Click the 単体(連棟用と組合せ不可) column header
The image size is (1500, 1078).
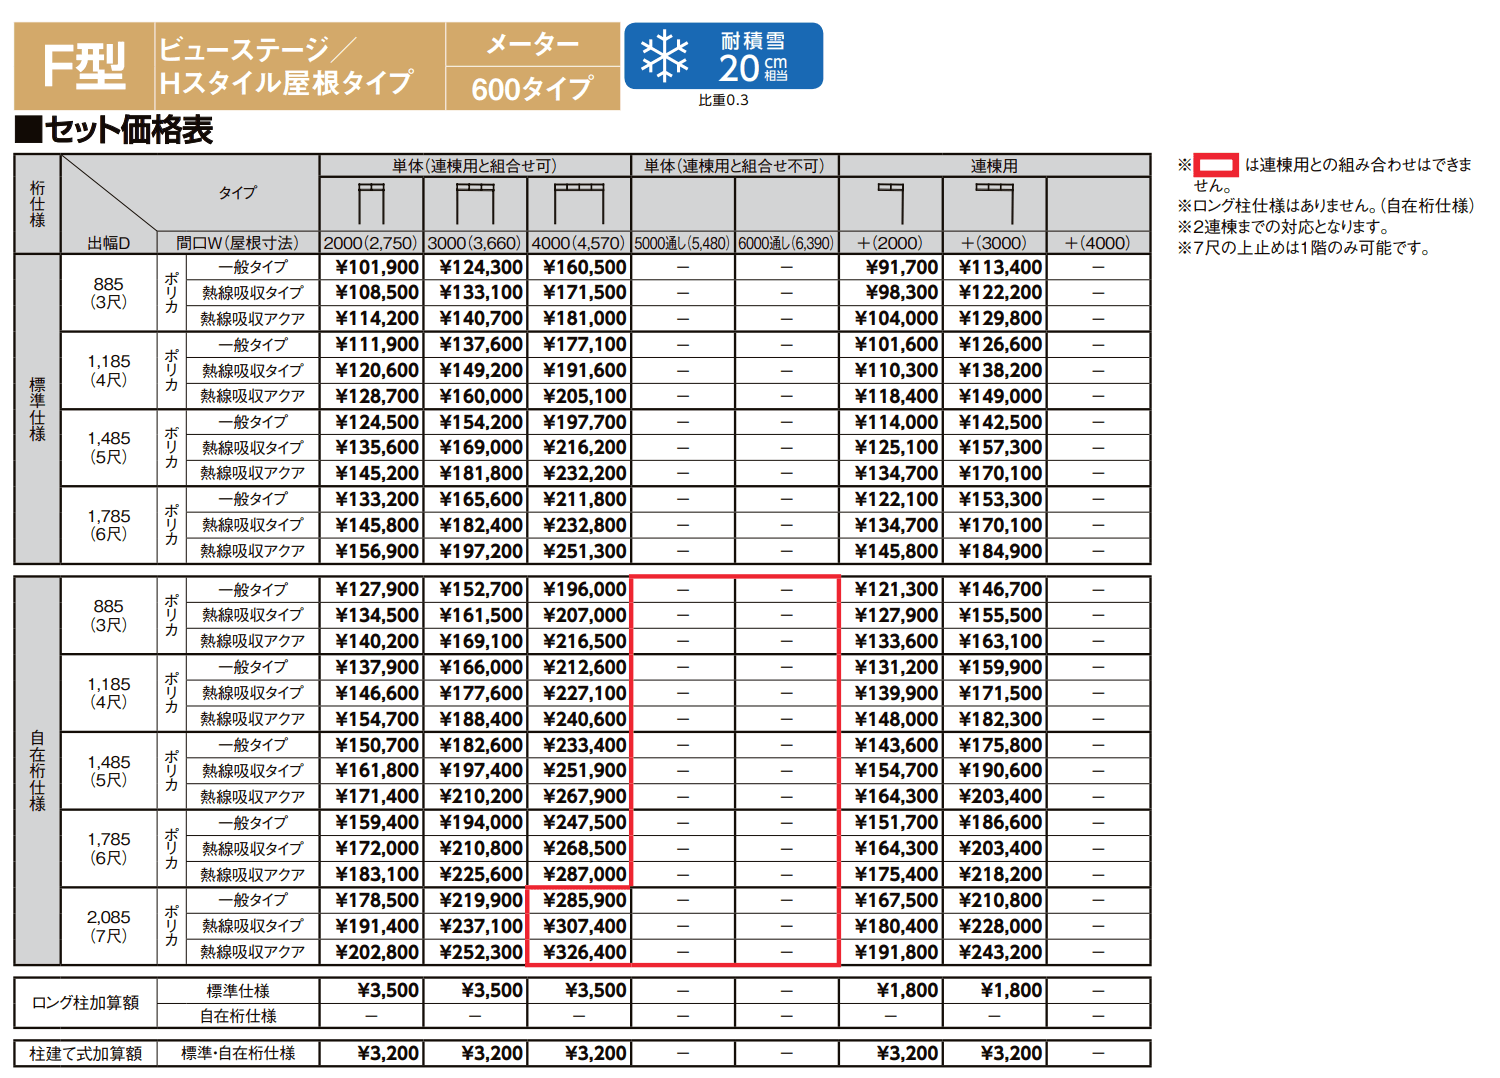(x=734, y=166)
